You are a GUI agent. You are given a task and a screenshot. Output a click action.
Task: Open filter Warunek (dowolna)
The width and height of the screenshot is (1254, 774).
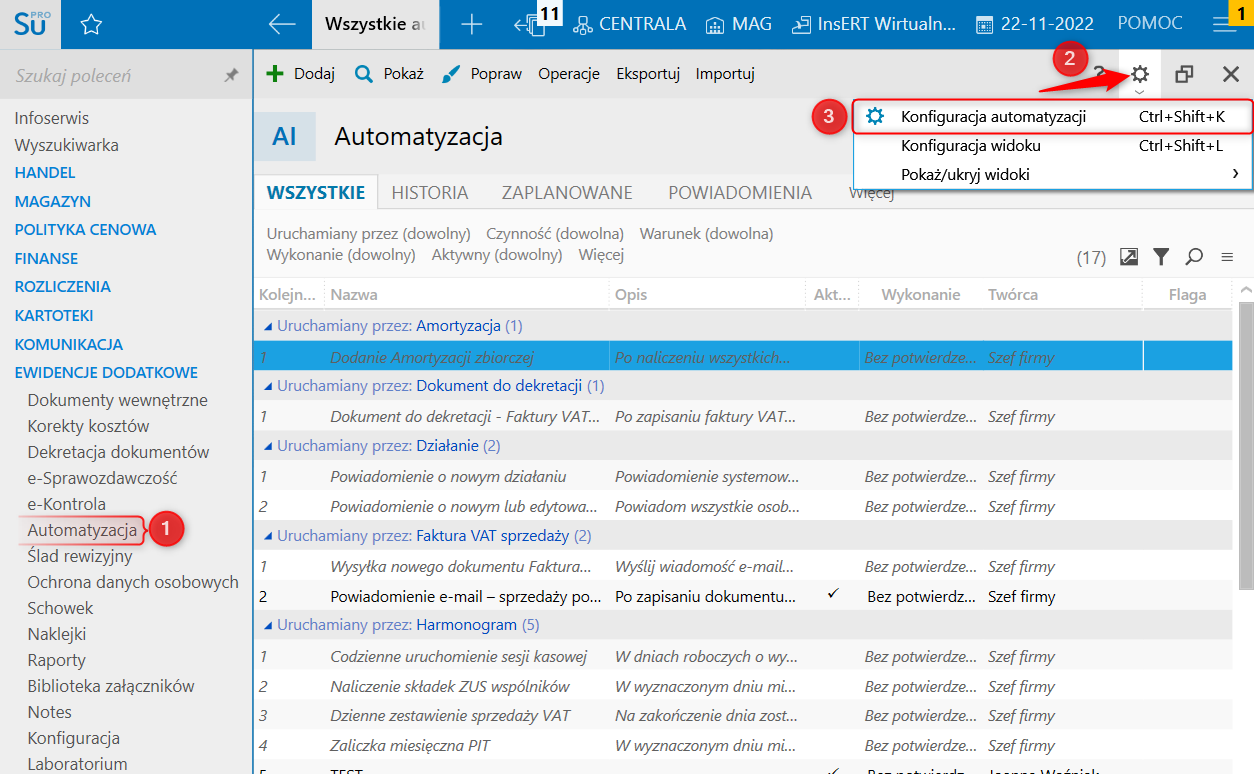click(x=706, y=234)
